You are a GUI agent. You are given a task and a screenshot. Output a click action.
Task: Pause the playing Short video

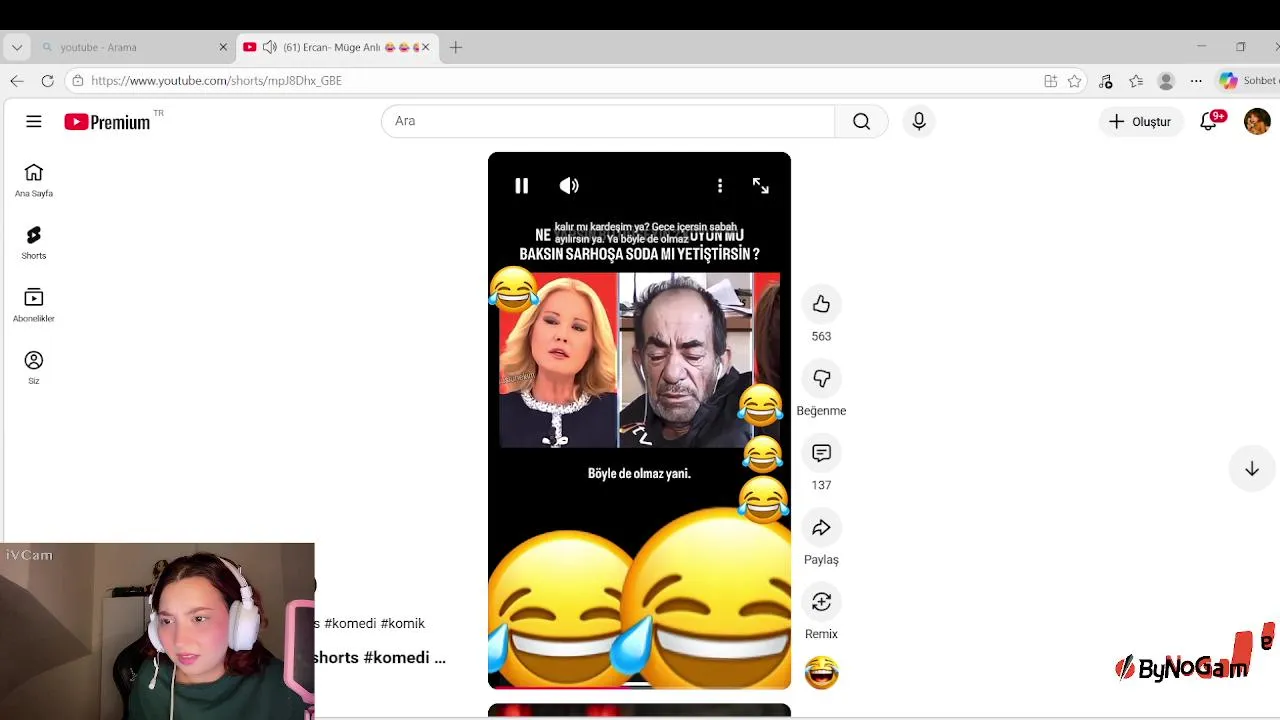[x=521, y=186]
